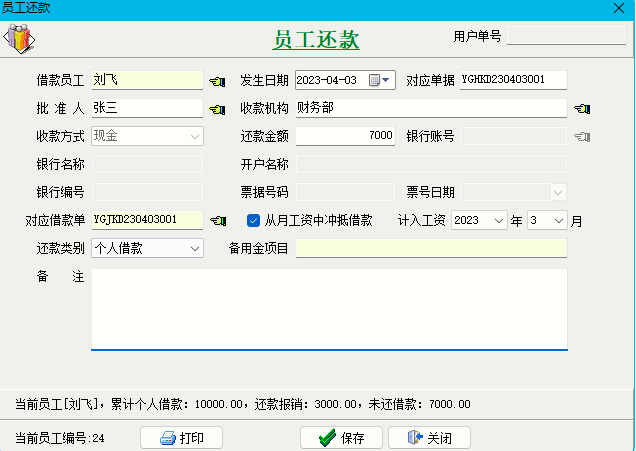Click the 打印 print button
The image size is (636, 451).
point(181,438)
